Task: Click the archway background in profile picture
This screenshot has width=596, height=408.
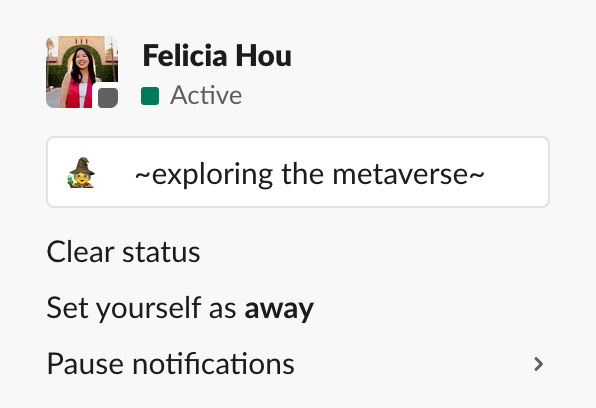Action: point(82,48)
